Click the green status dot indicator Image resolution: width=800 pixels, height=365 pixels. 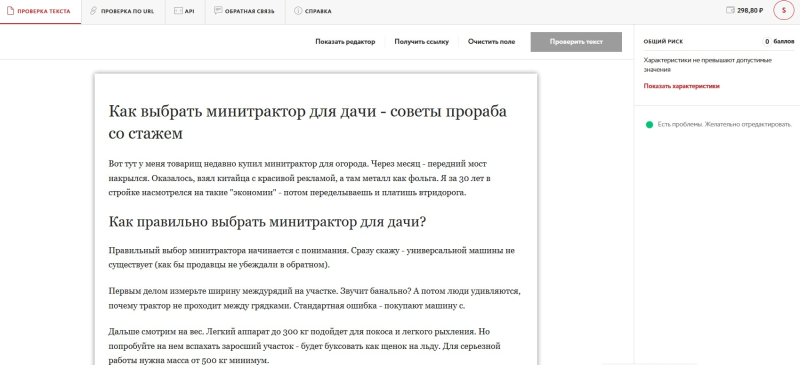pyautogui.click(x=649, y=125)
